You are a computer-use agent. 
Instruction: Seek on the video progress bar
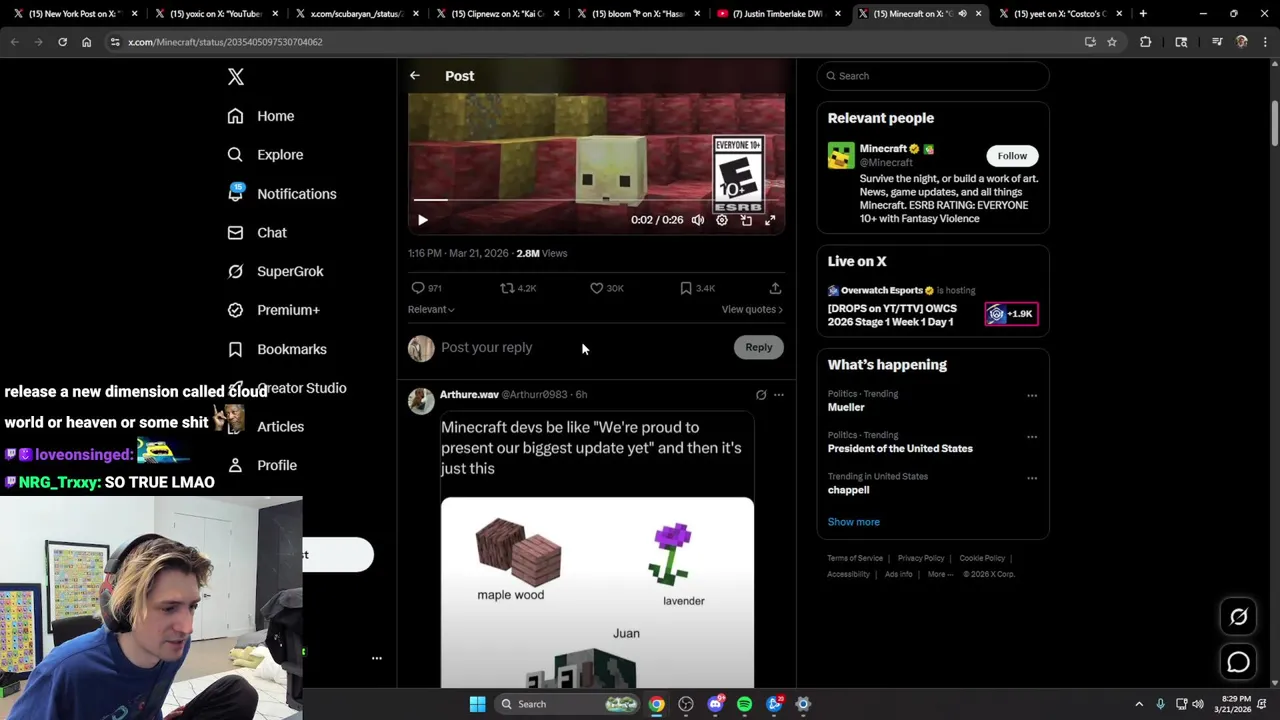pos(596,200)
